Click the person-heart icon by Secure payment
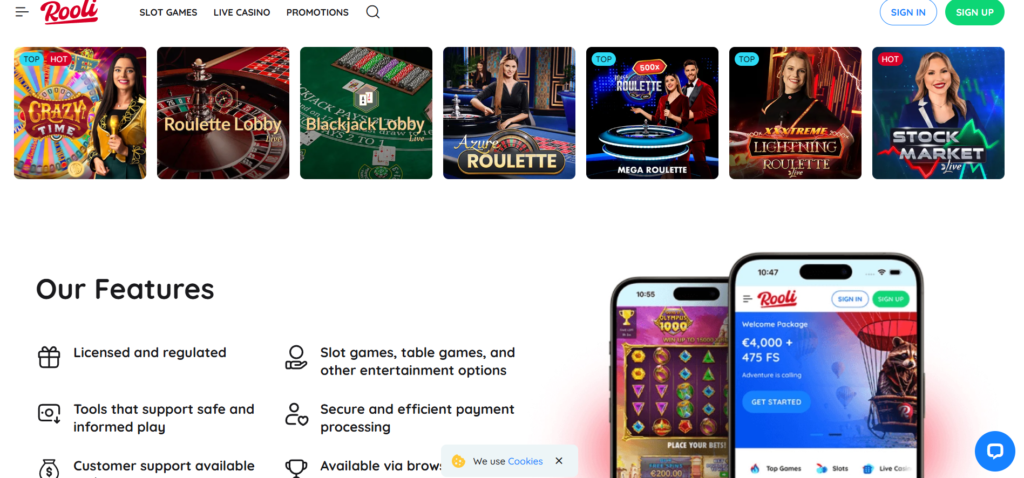The image size is (1024, 478). click(x=296, y=414)
